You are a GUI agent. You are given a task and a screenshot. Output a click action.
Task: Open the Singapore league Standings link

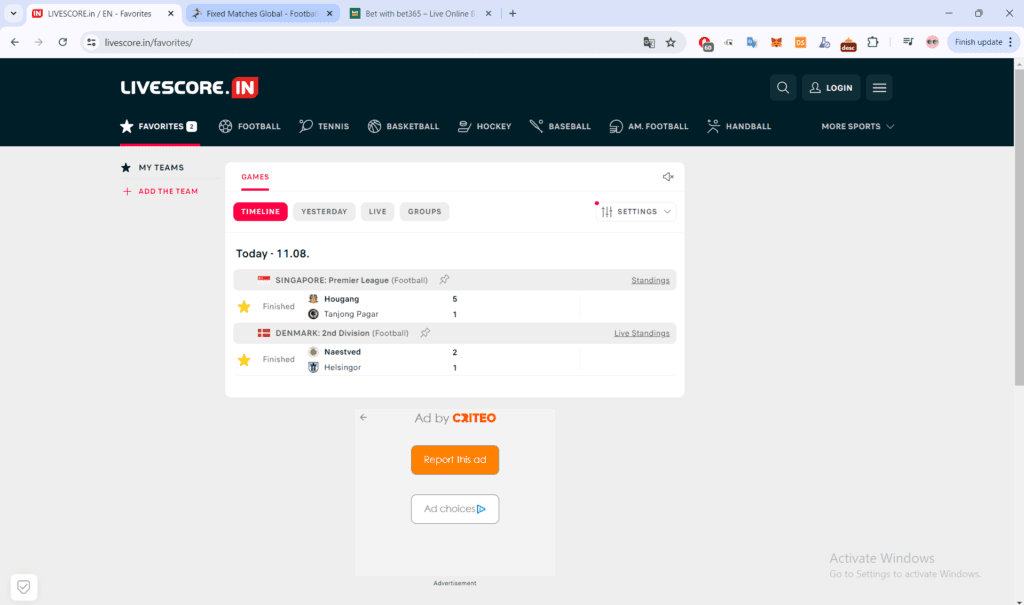[x=650, y=280]
